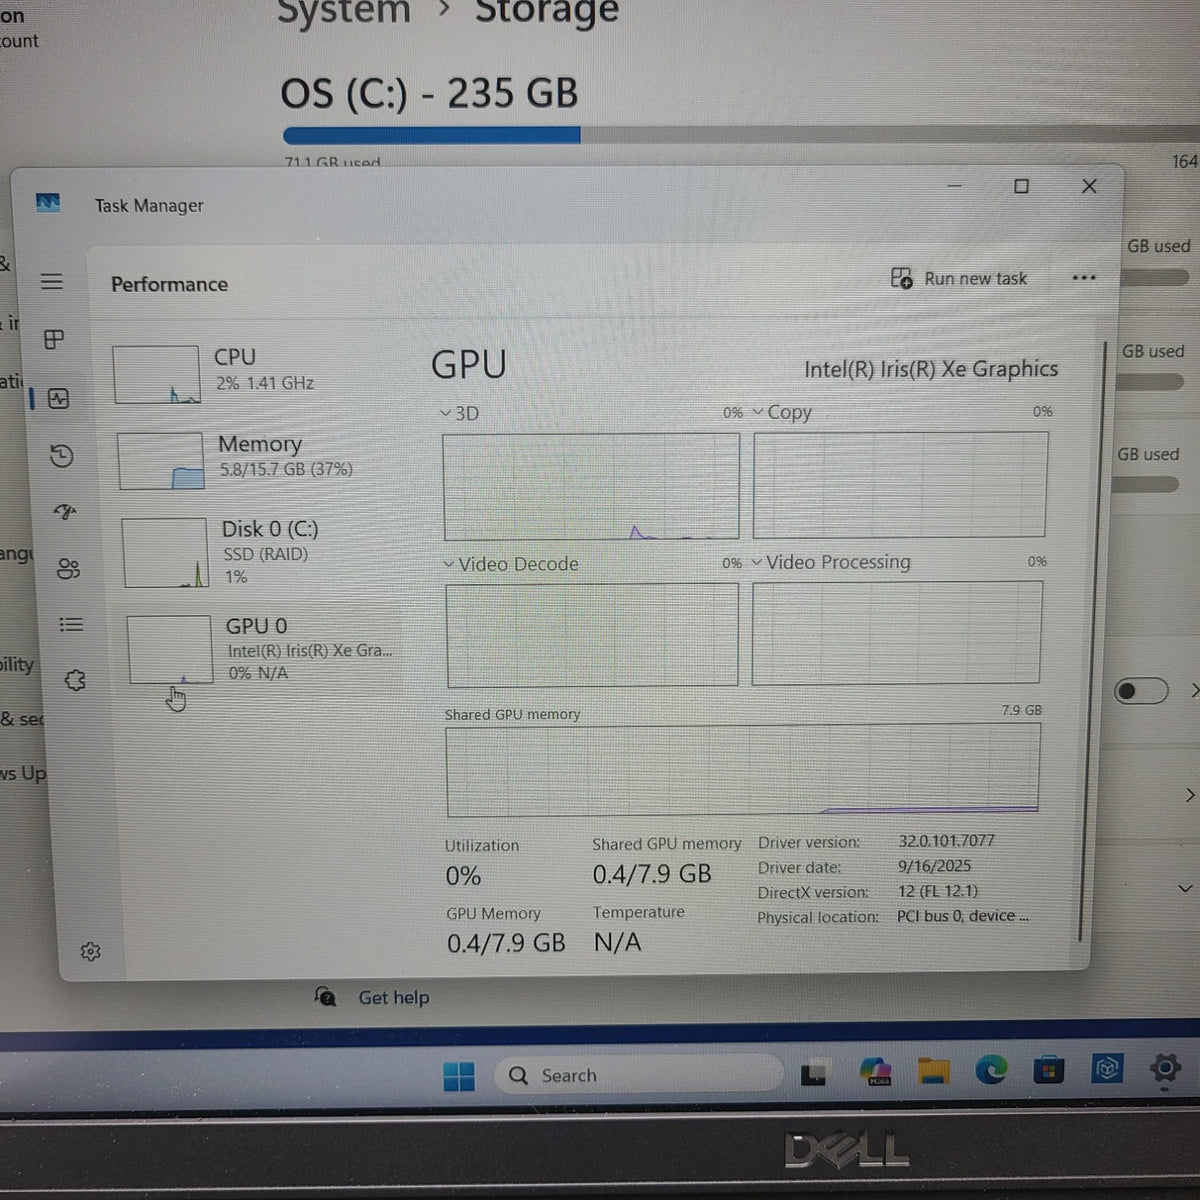This screenshot has height=1200, width=1200.
Task: Click Run new task button
Action: (959, 278)
